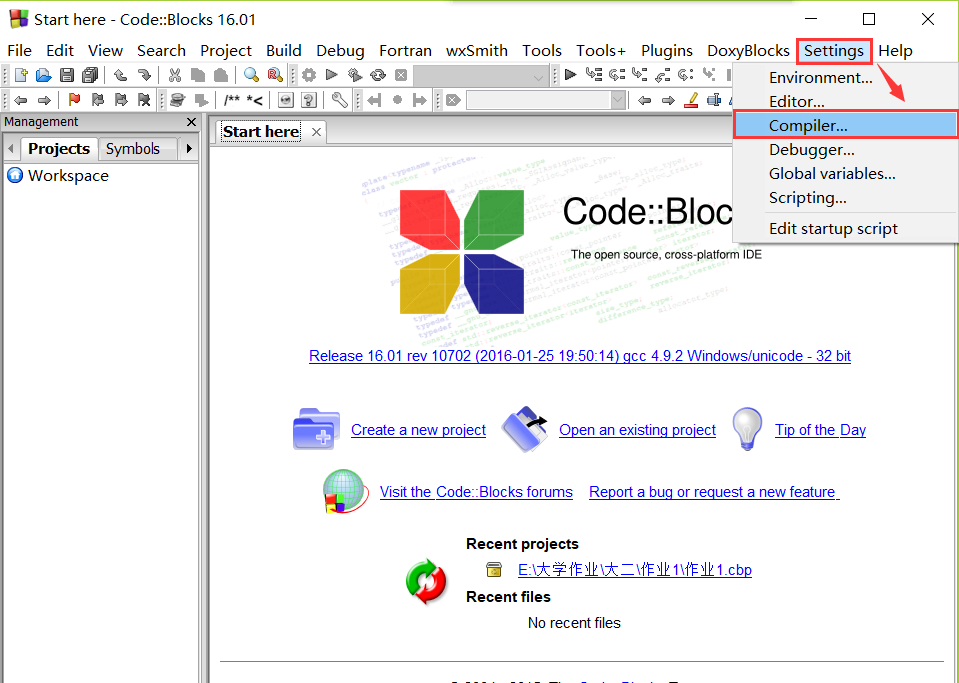Click the Redo arrow icon
959x683 pixels.
(144, 75)
